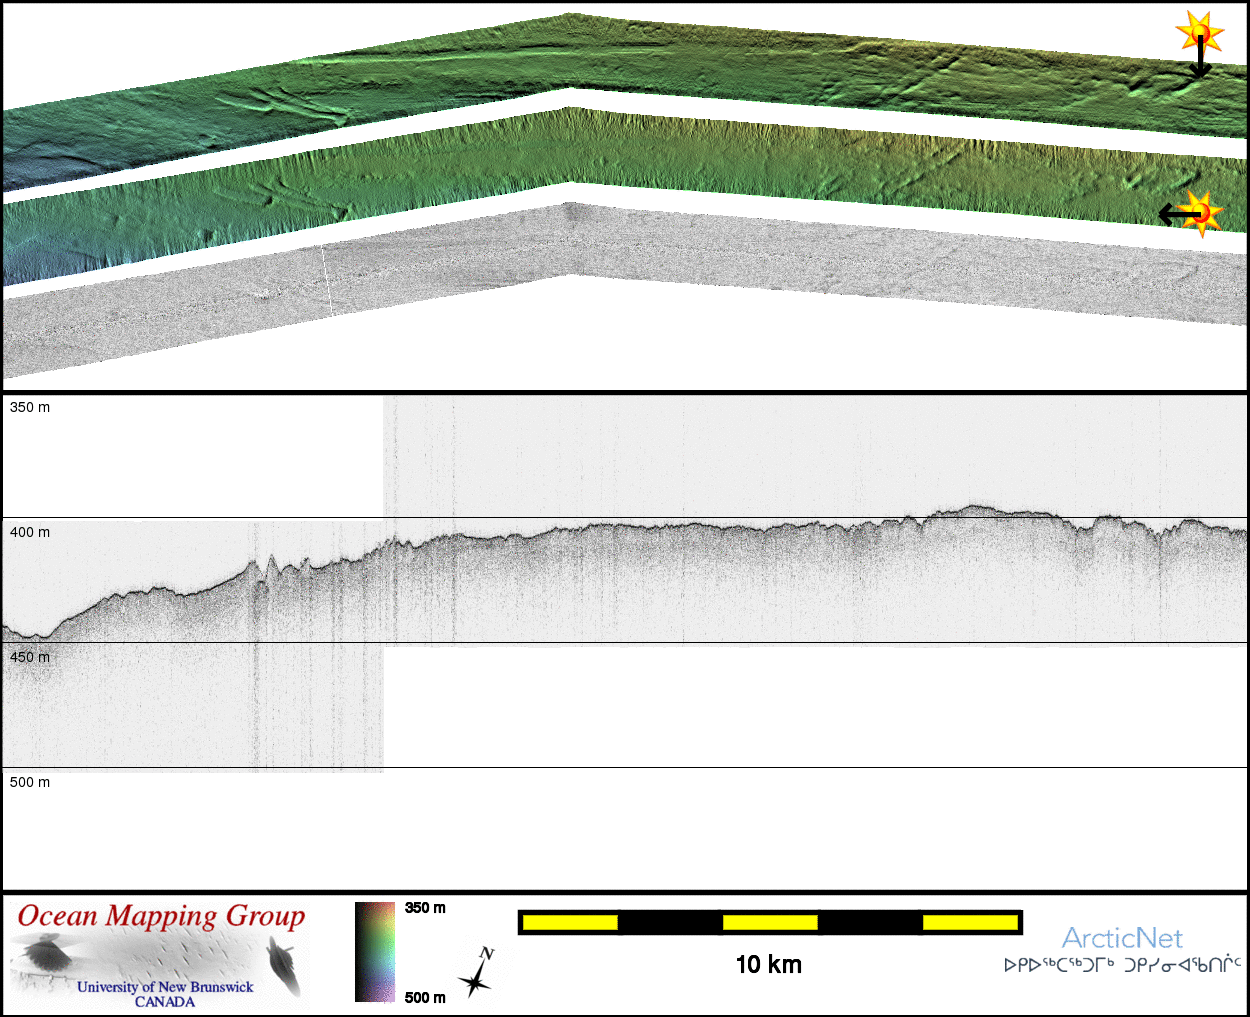Click the rainbow depth color scale bar

click(375, 952)
